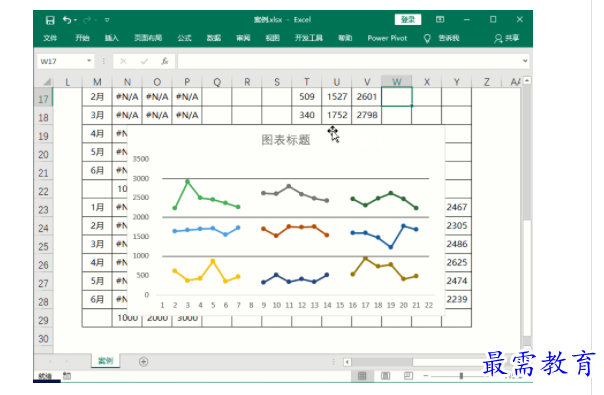
Task: Click cell containing 1527
Action: [x=337, y=97]
